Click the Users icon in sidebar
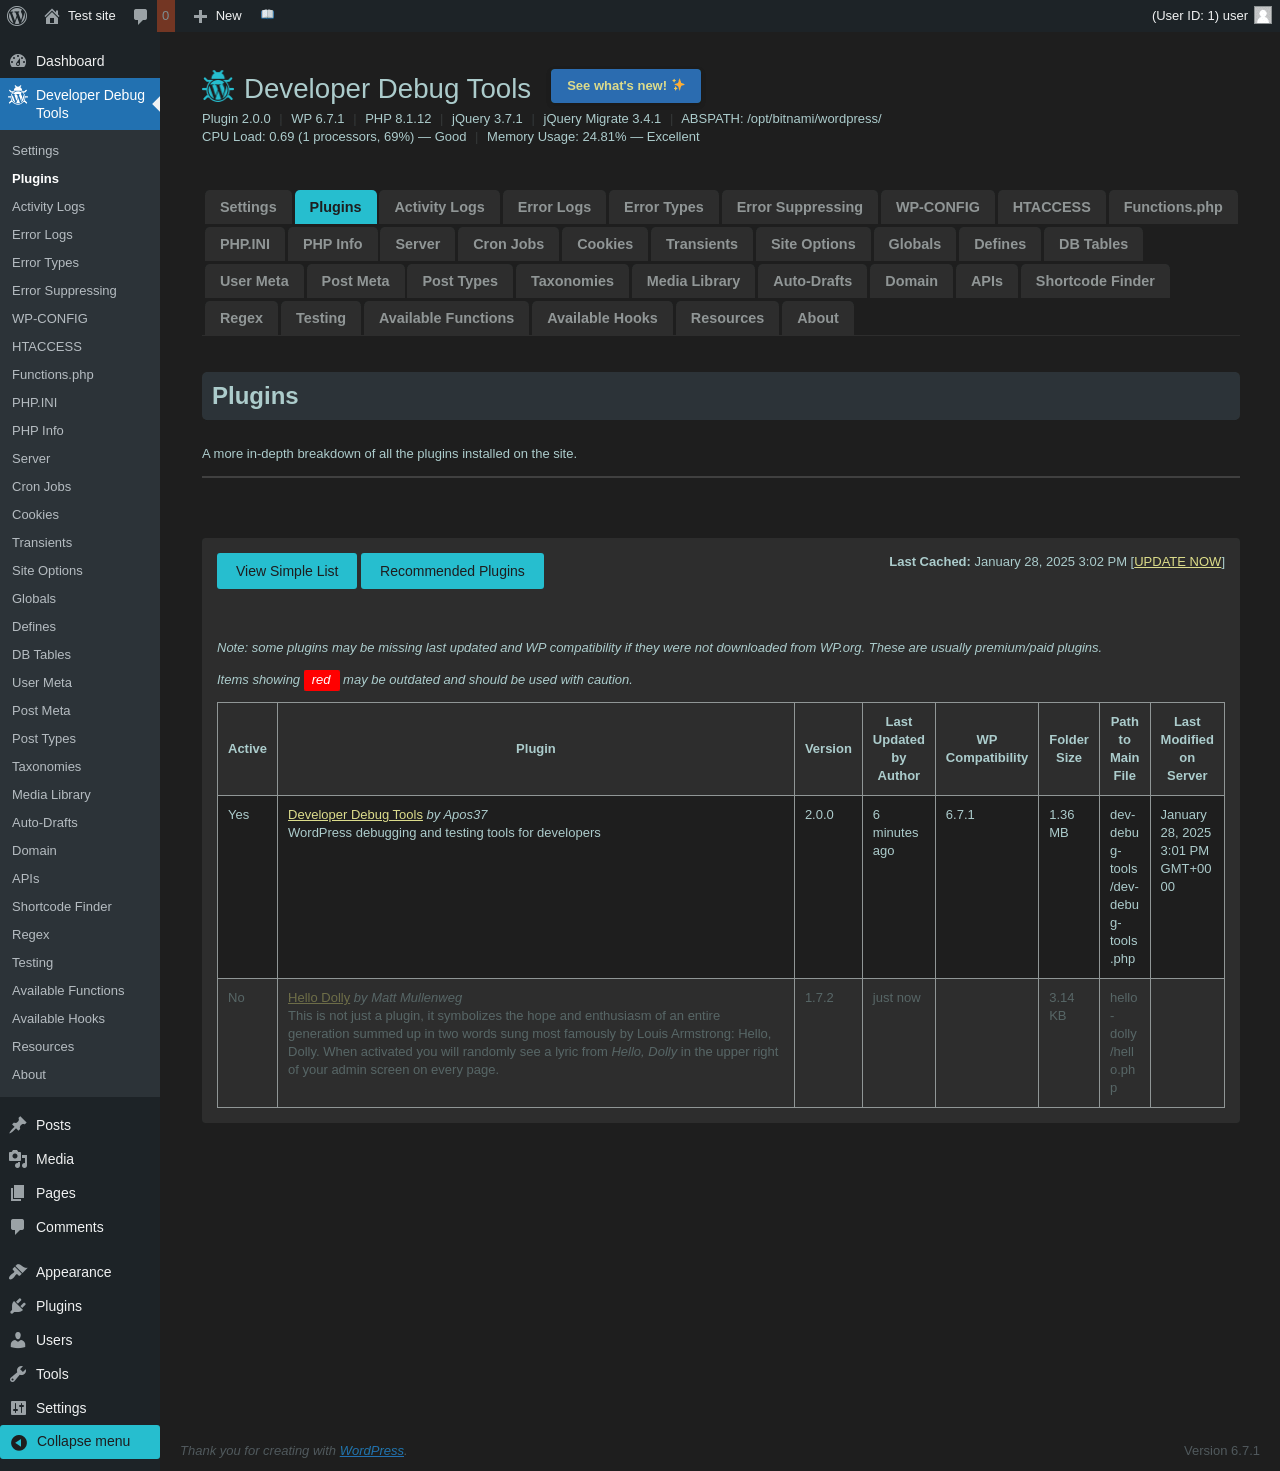The height and width of the screenshot is (1471, 1280). (18, 1340)
